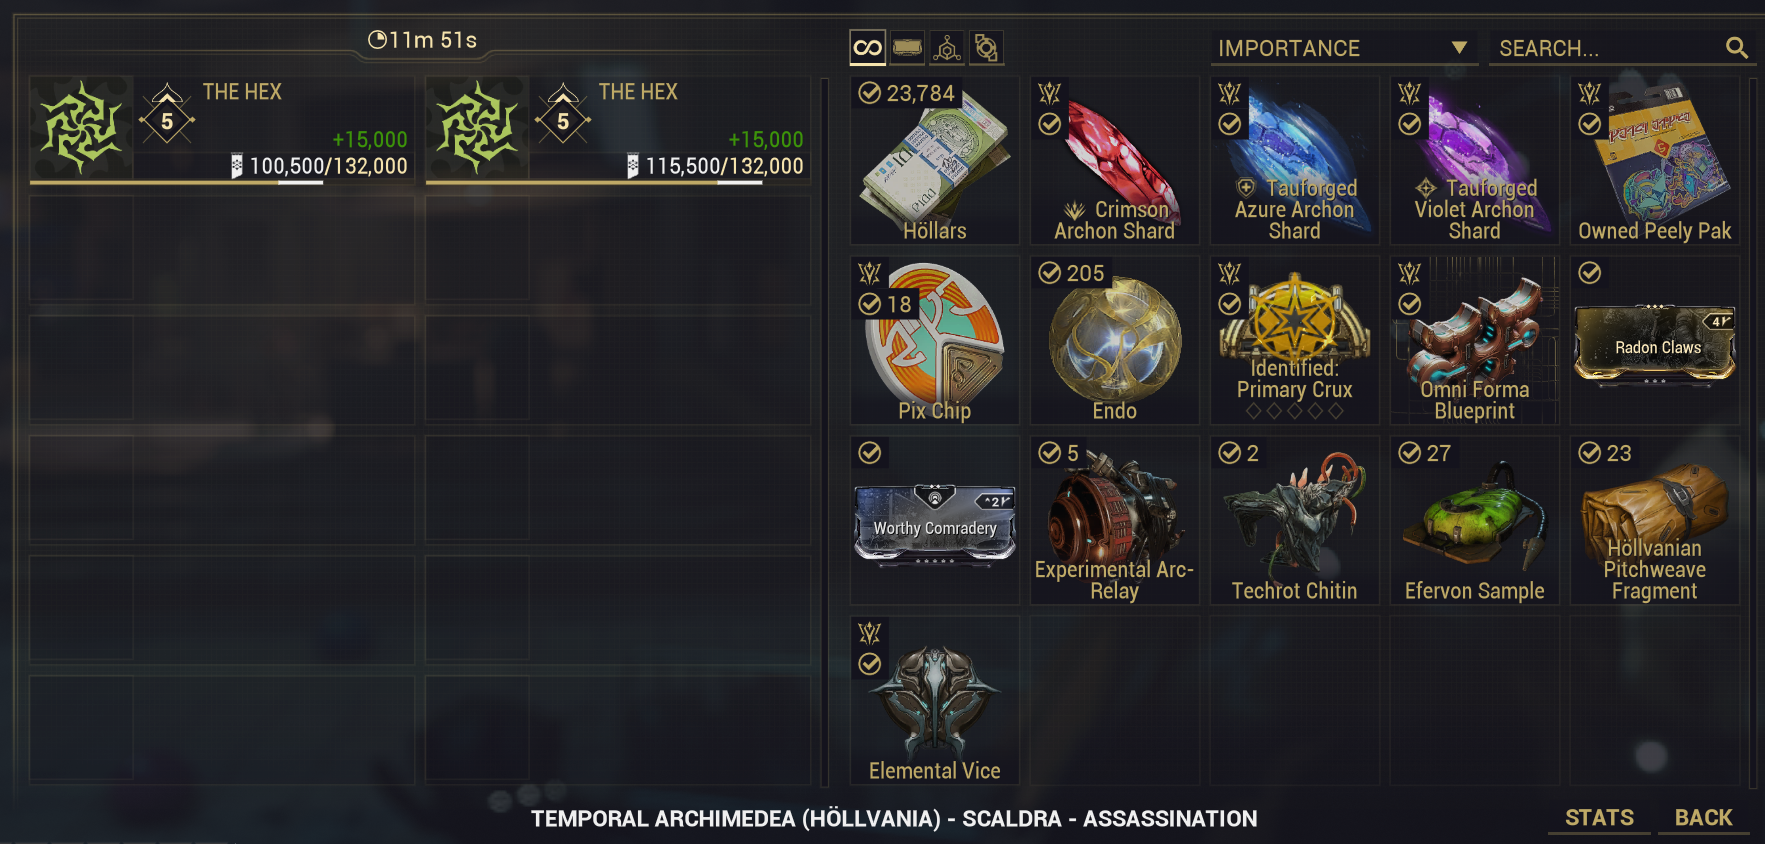Select the infinity all-items filter icon
This screenshot has height=844, width=1765.
(x=867, y=47)
